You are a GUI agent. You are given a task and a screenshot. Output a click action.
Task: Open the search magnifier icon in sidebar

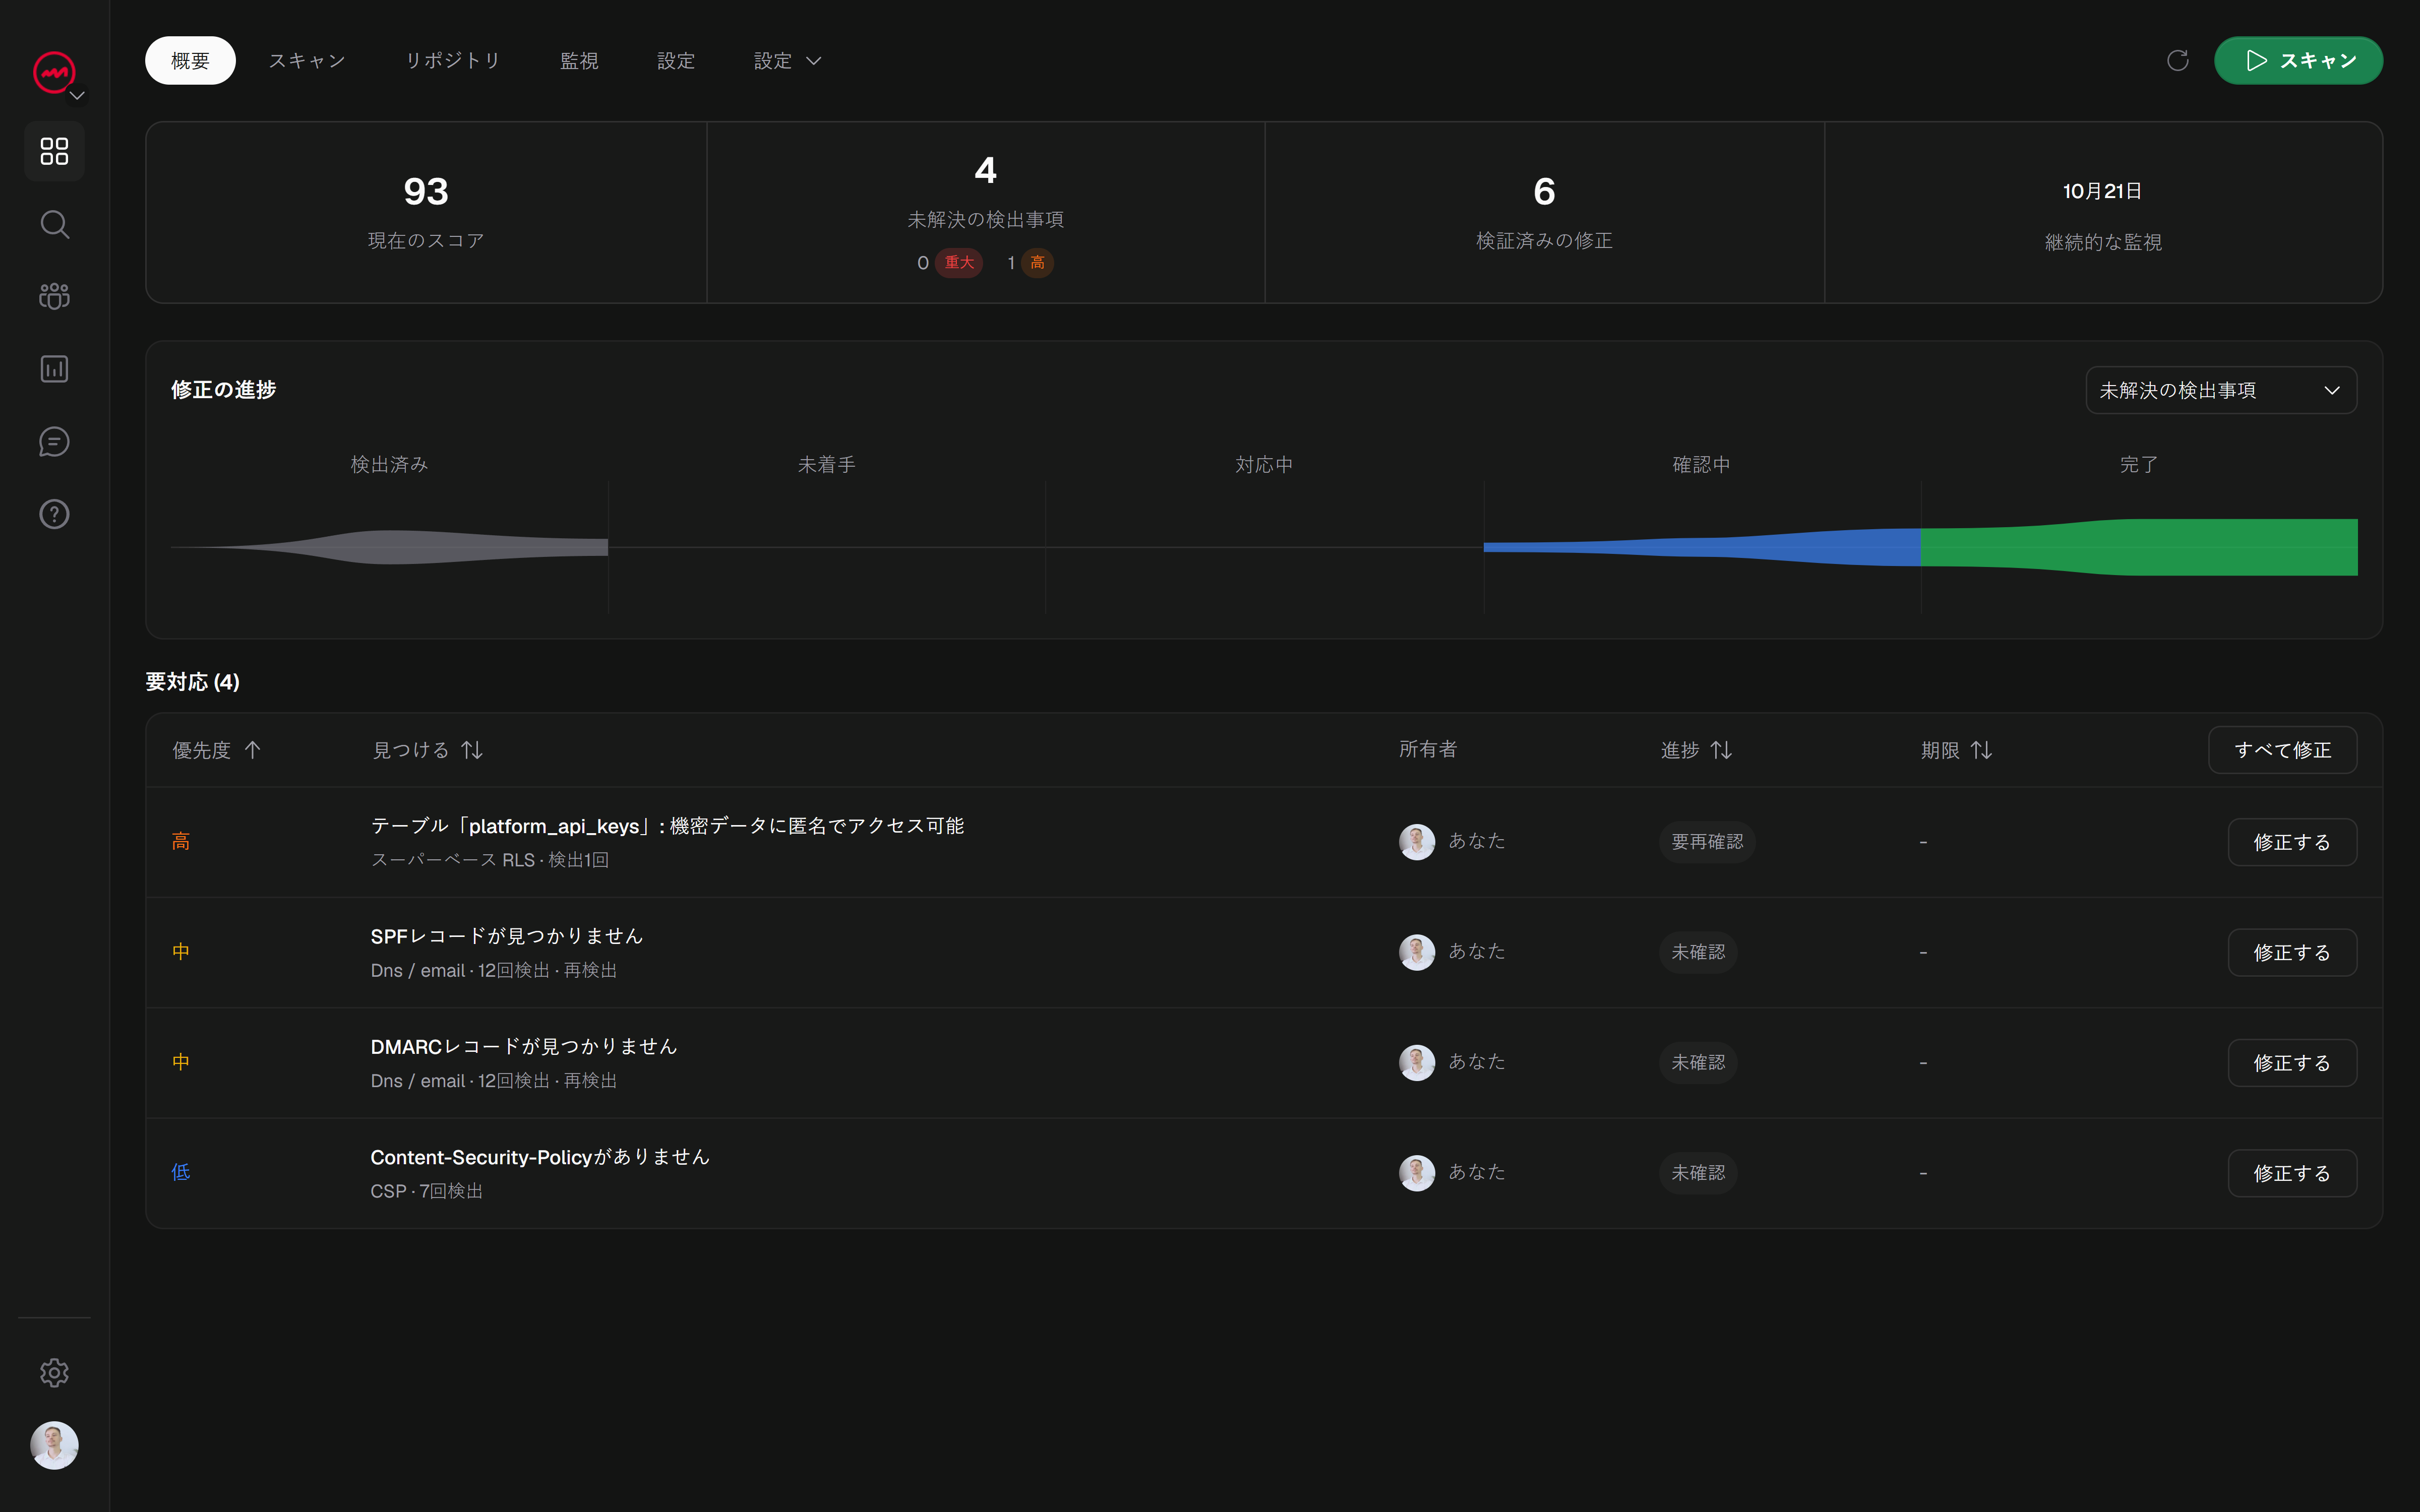coord(54,224)
